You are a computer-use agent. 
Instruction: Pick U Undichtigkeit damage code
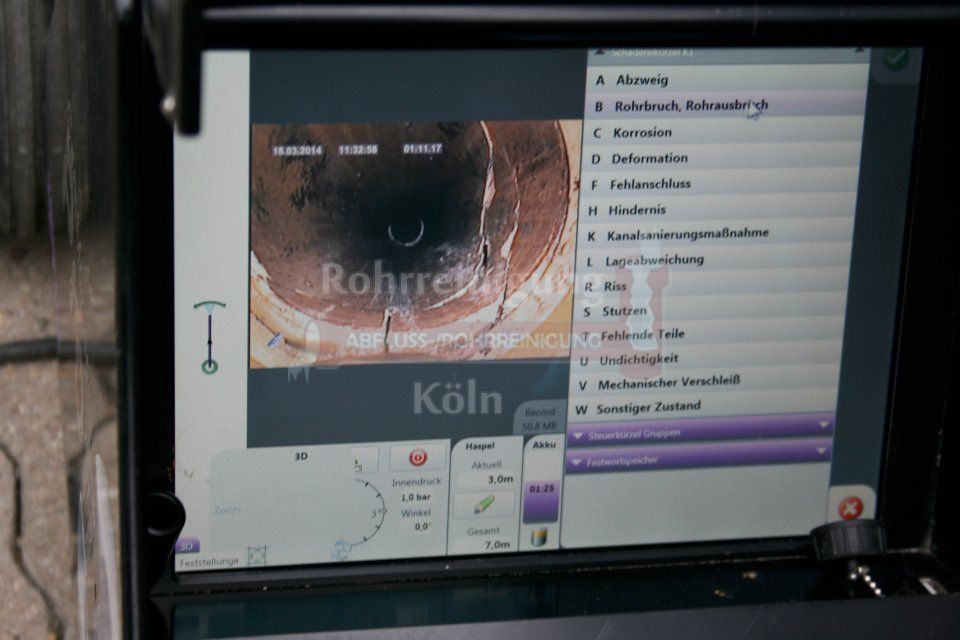[706, 360]
